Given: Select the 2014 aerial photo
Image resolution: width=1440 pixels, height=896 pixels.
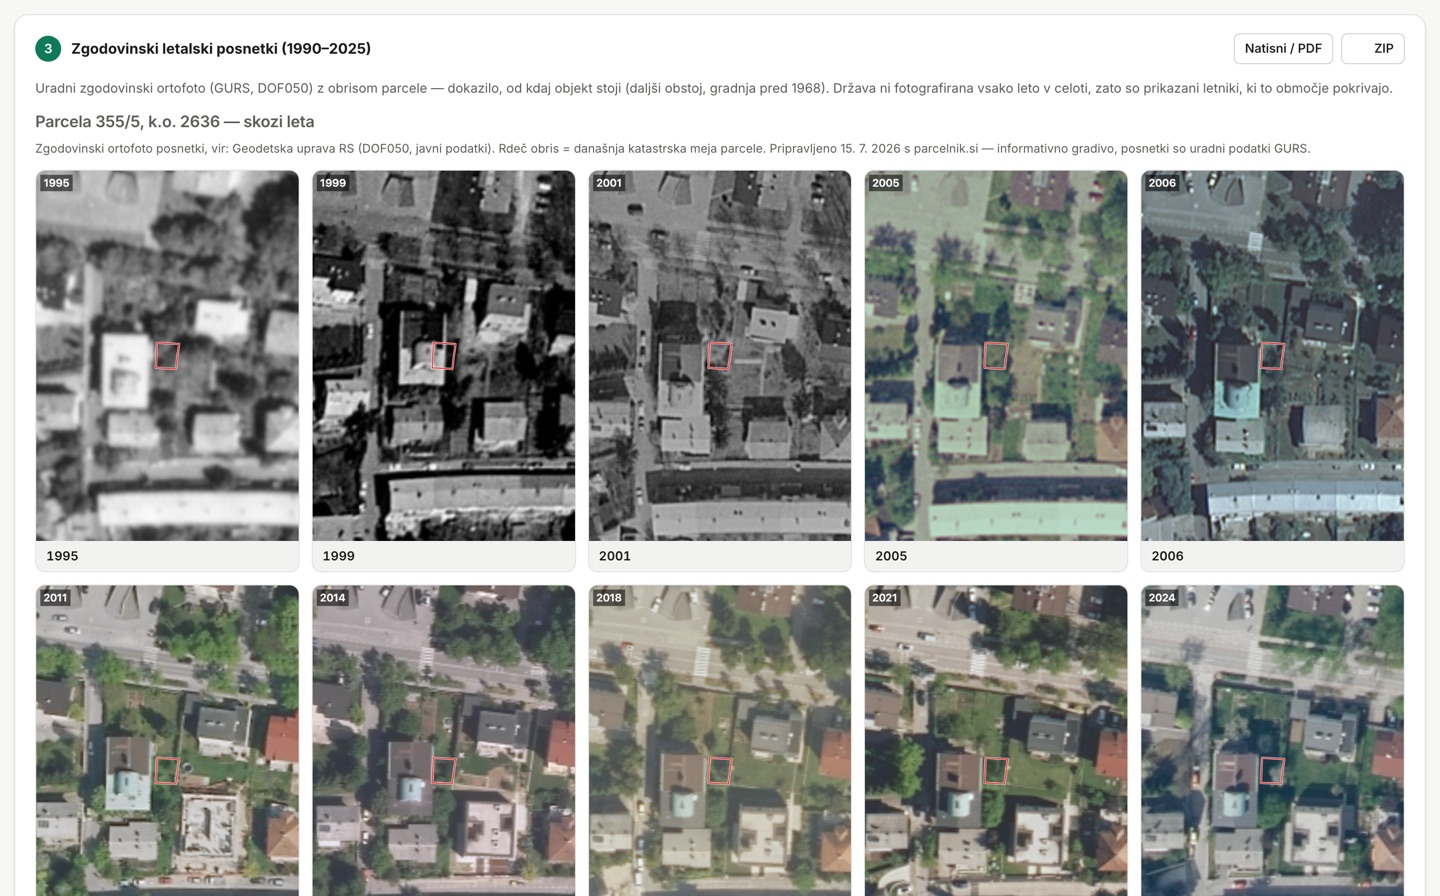Looking at the screenshot, I should pyautogui.click(x=443, y=741).
